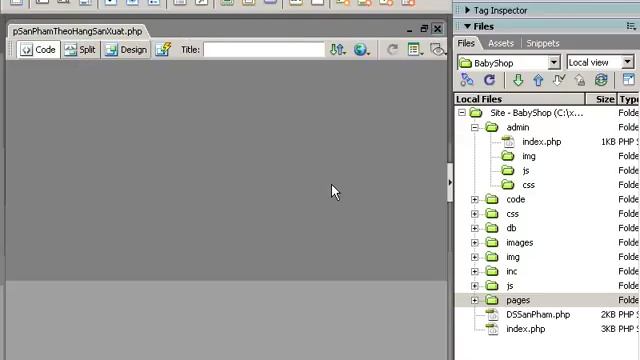Open Preview in Browser globe menu
The width and height of the screenshot is (640, 360).
coord(362,50)
